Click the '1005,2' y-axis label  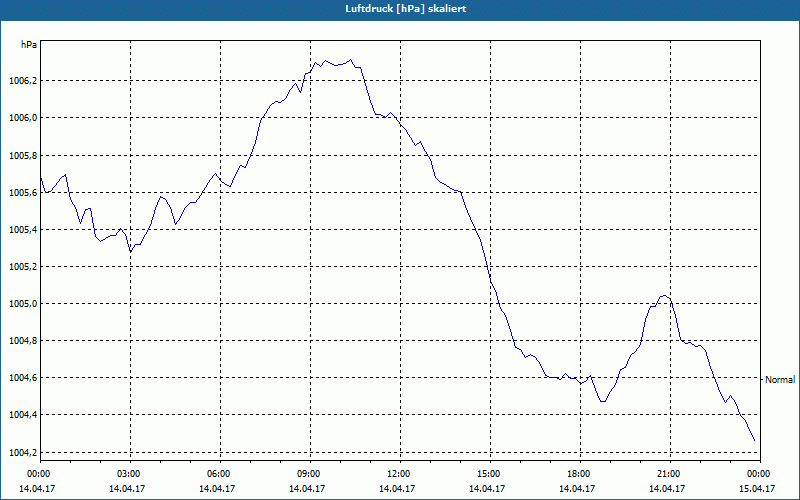tap(23, 267)
